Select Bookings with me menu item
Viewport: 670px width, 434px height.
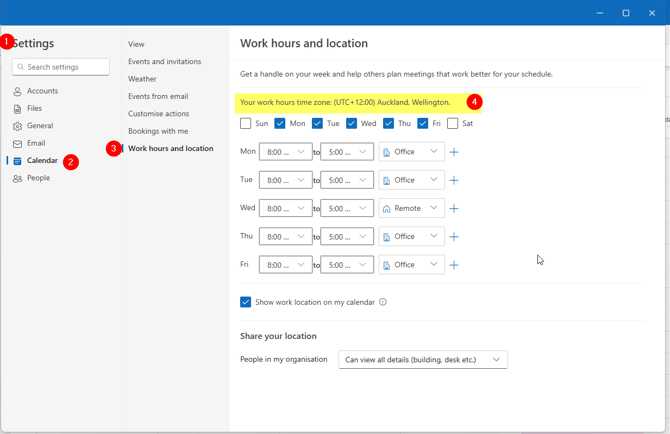158,131
